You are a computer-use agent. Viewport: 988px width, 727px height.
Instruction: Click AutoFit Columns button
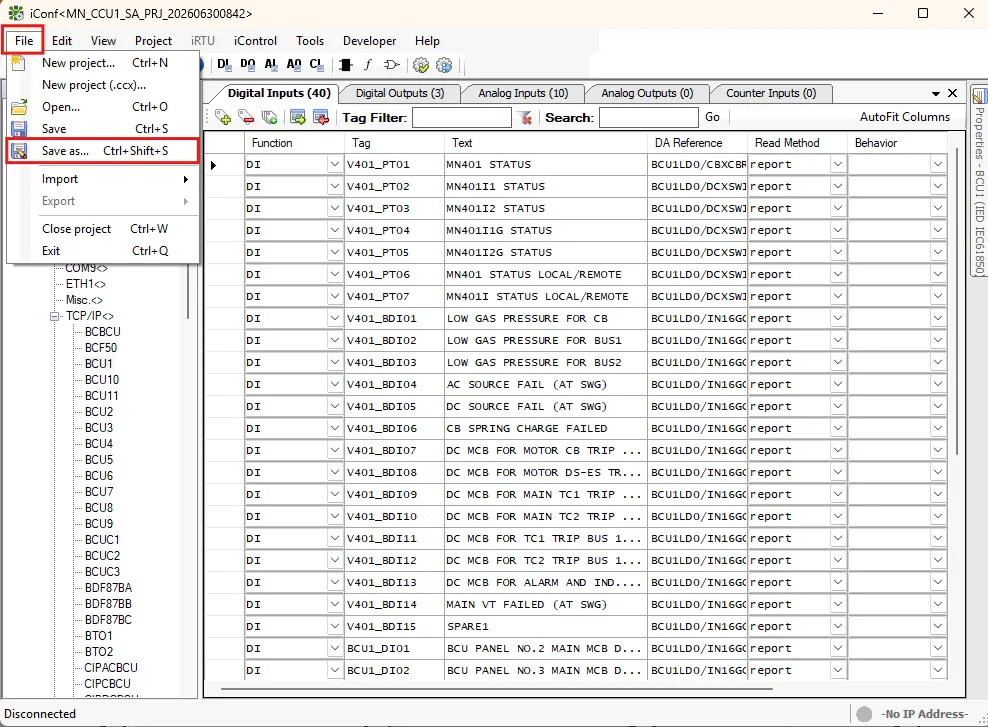point(904,117)
